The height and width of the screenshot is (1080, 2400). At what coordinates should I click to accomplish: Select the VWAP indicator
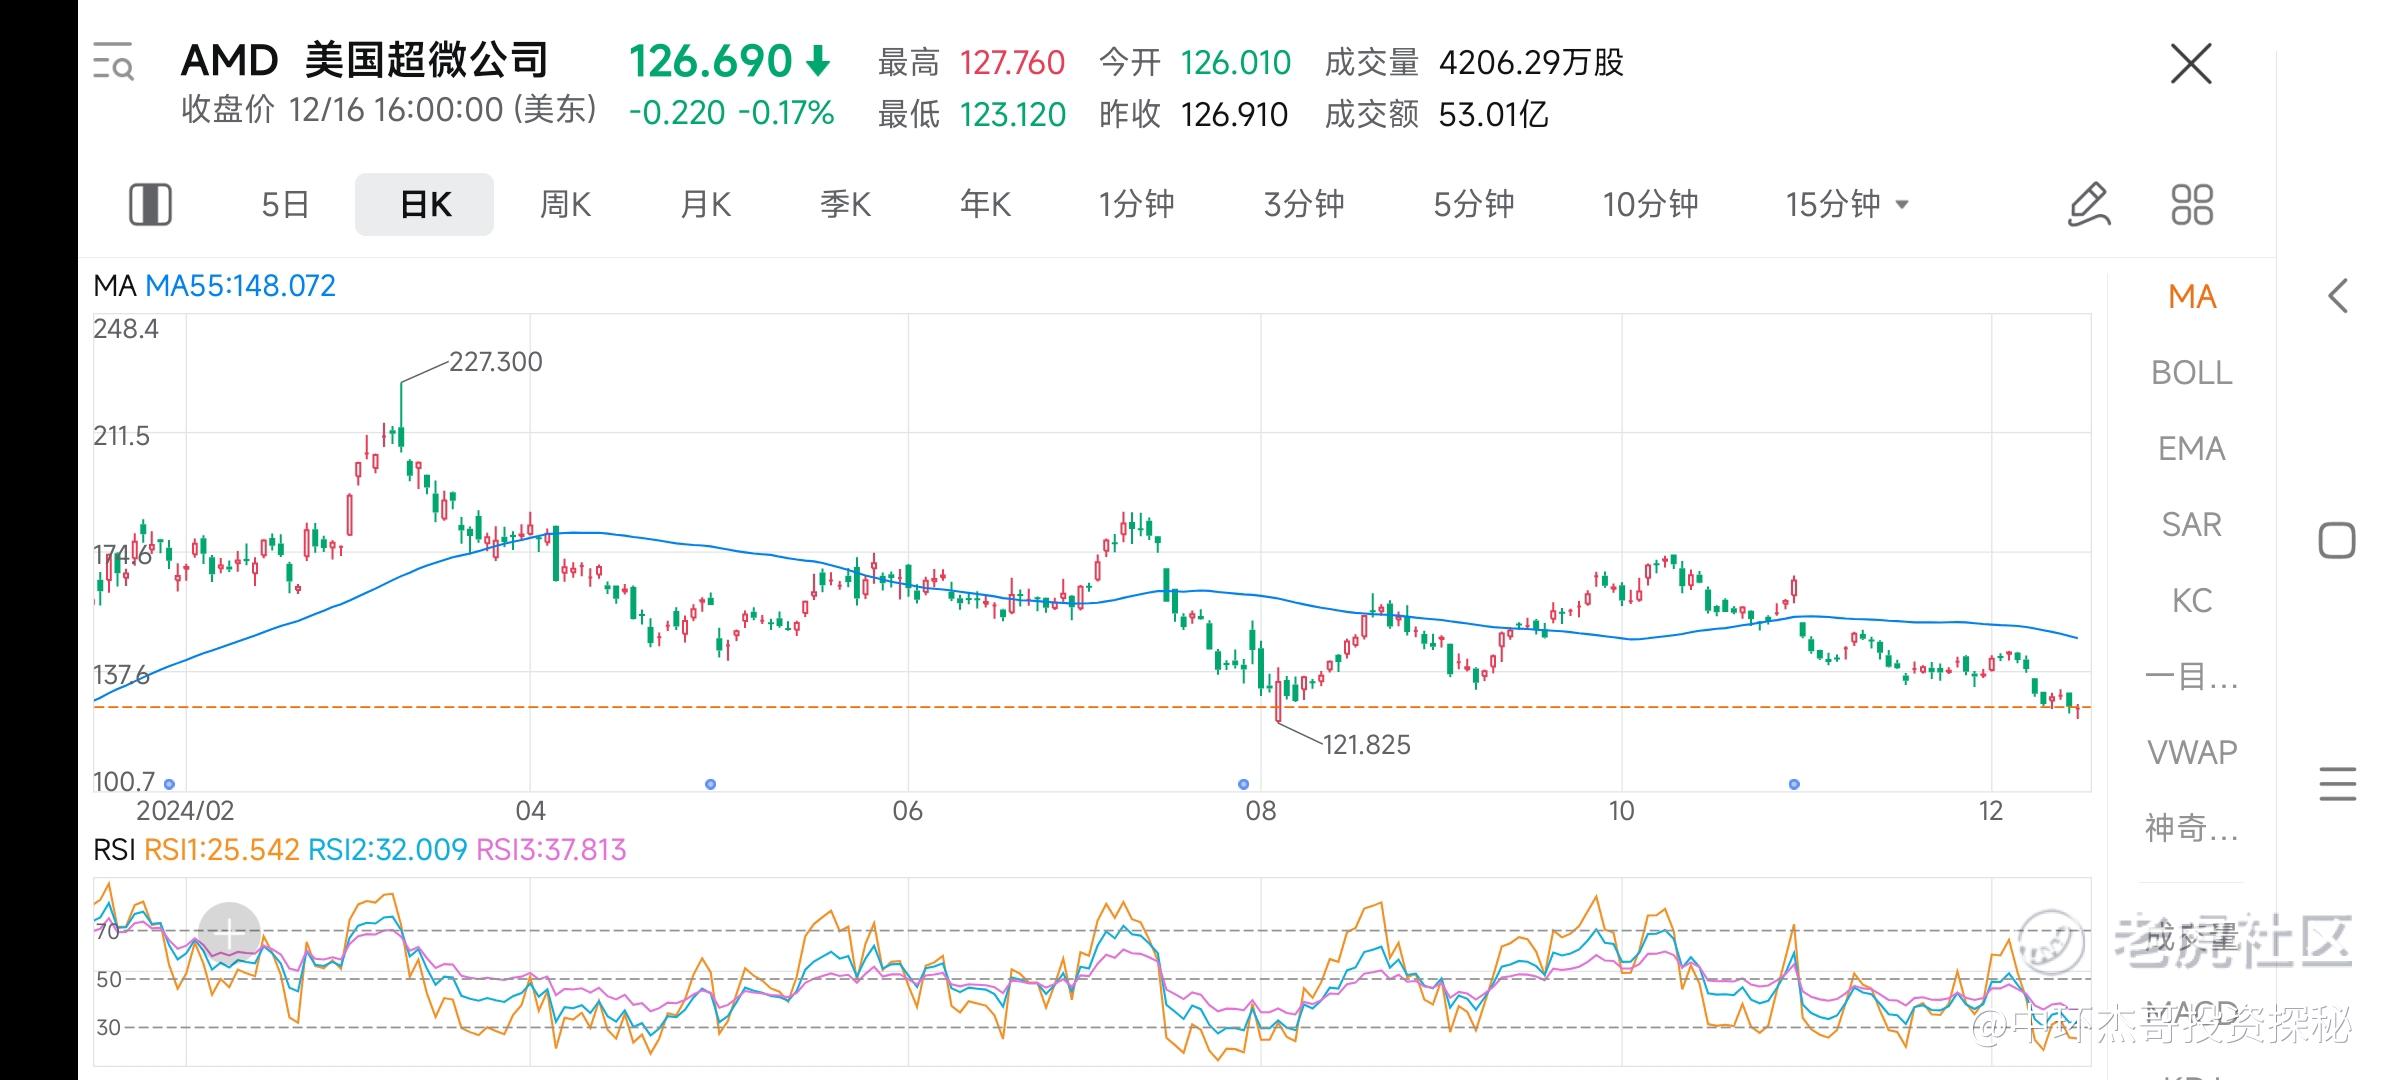[2191, 752]
